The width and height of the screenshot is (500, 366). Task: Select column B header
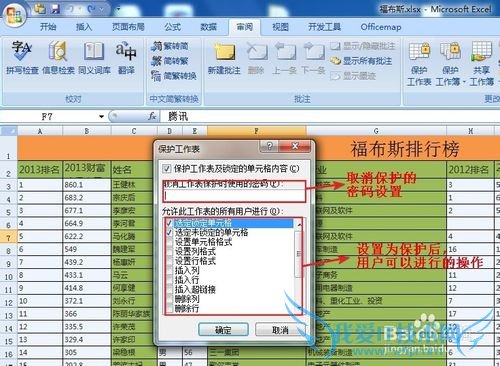coord(87,131)
